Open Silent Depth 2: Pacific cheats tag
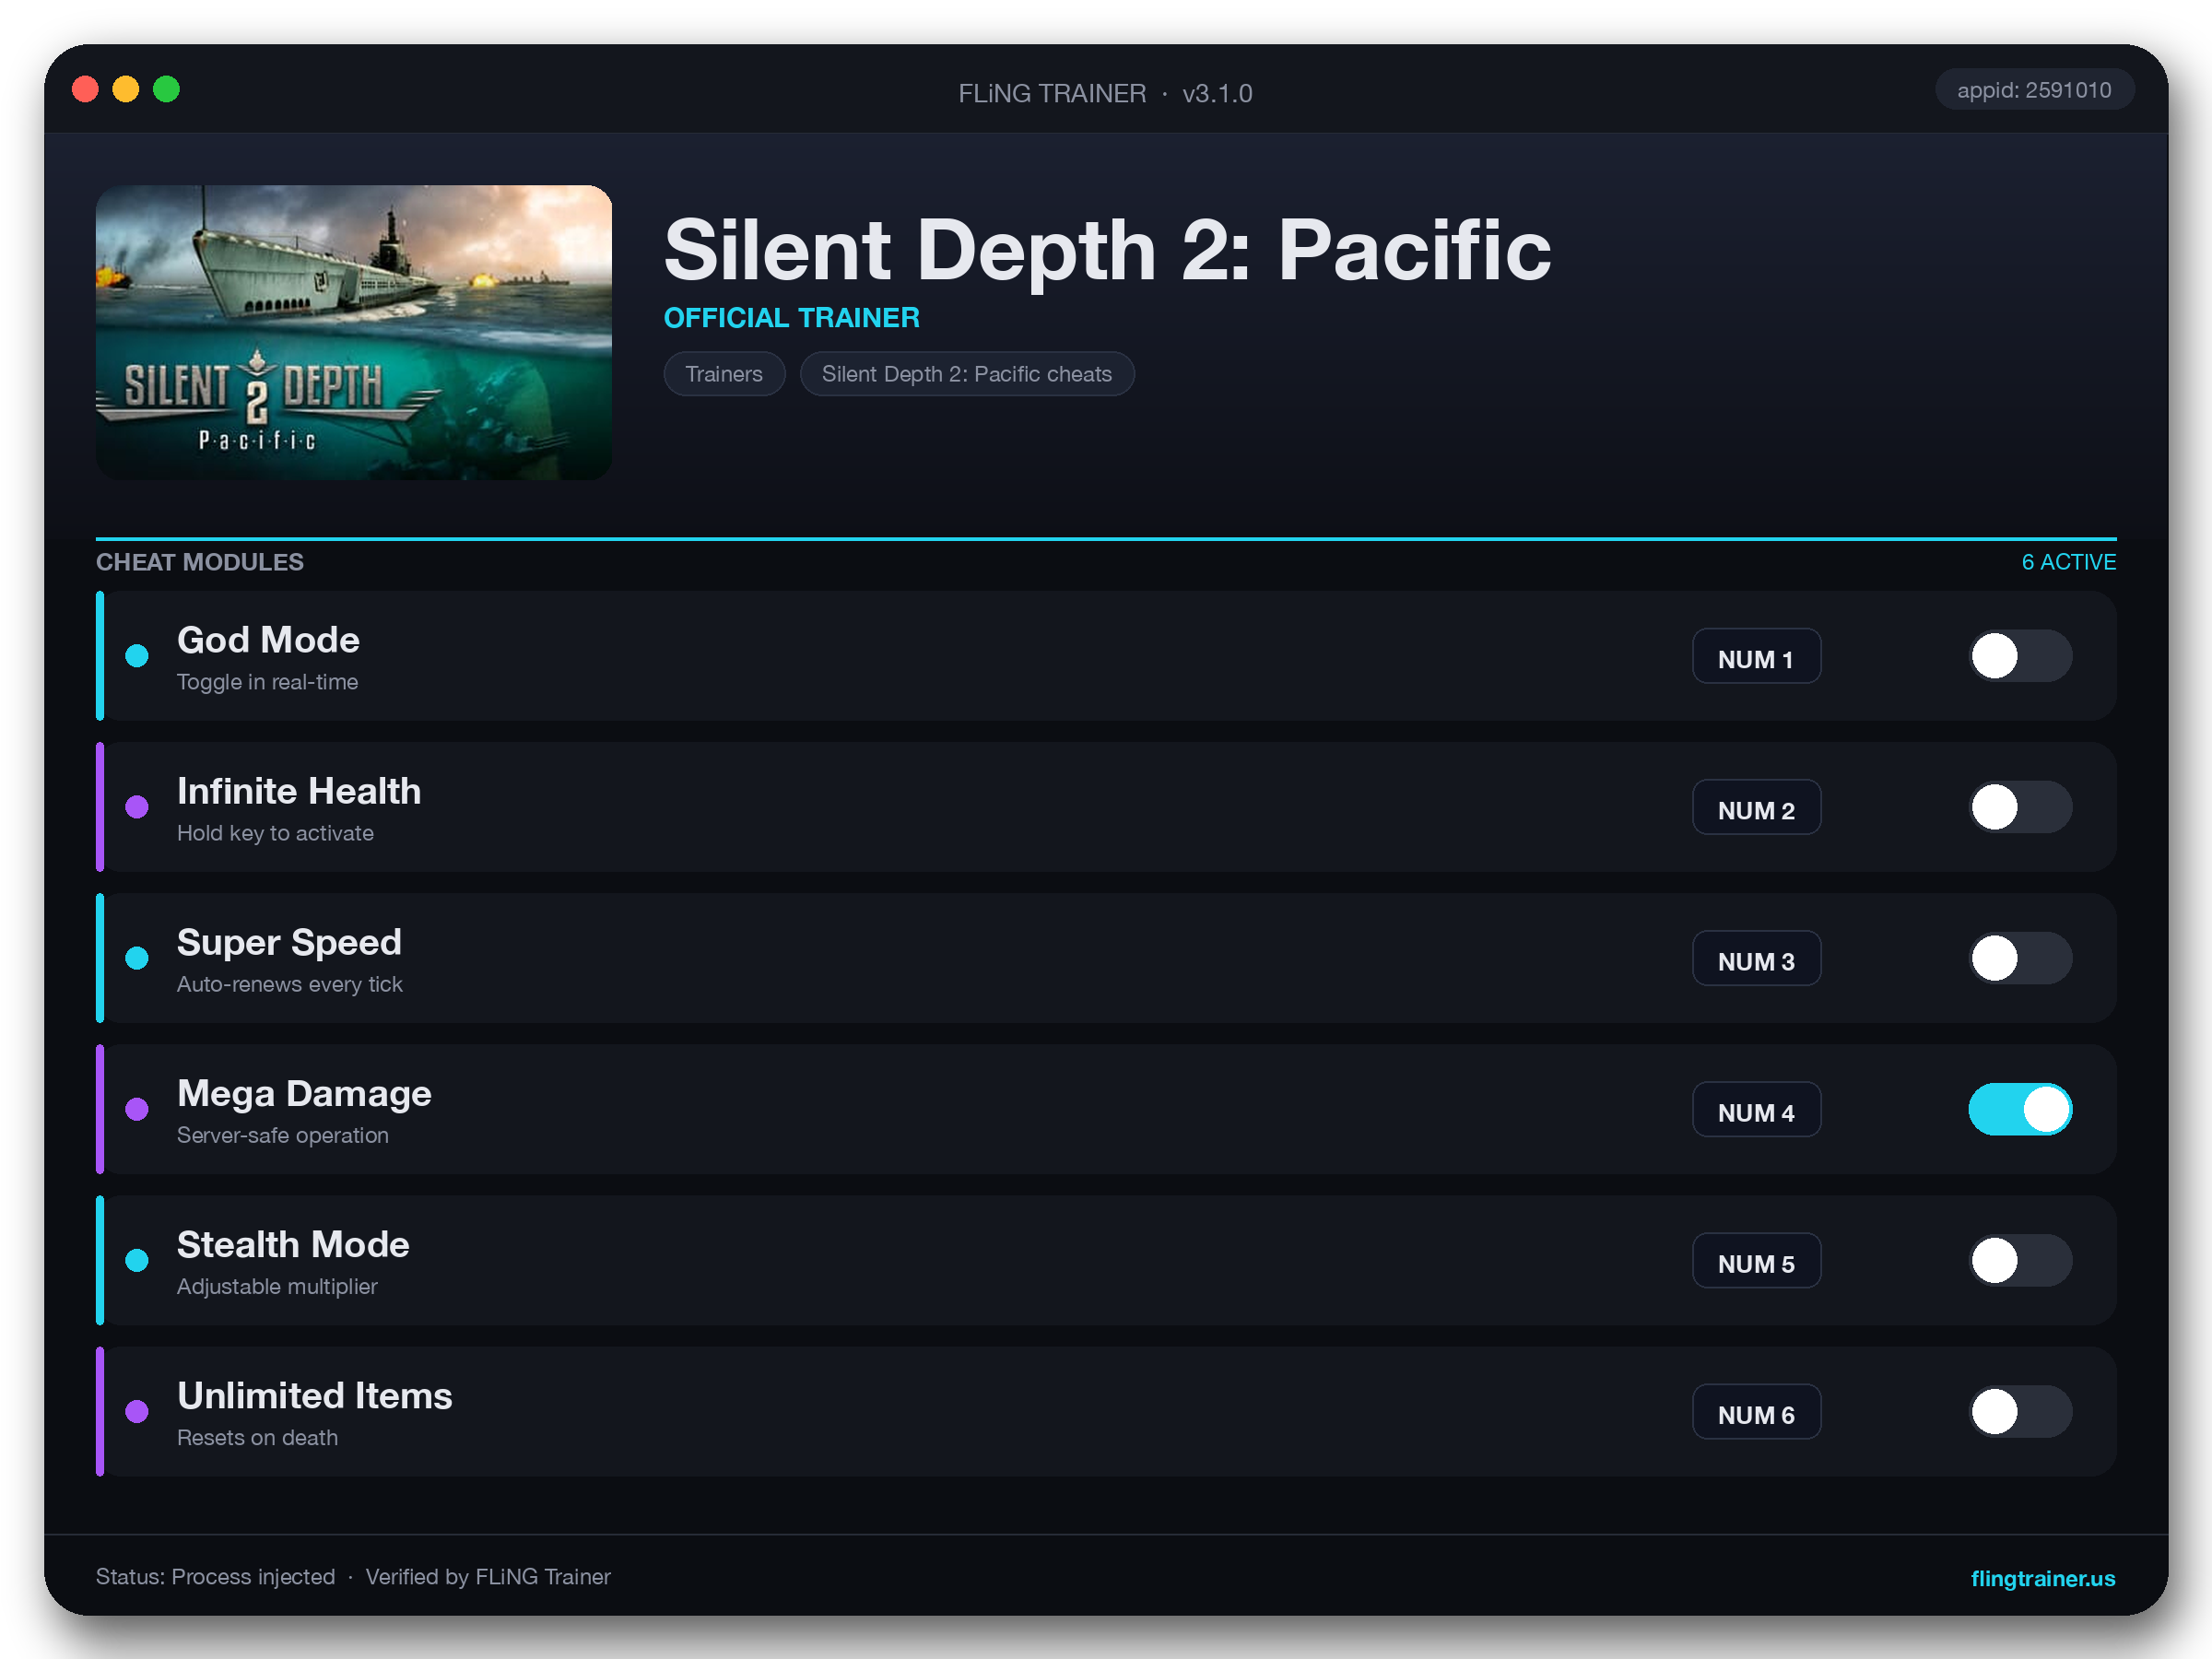This screenshot has height=1659, width=2212. tap(967, 374)
